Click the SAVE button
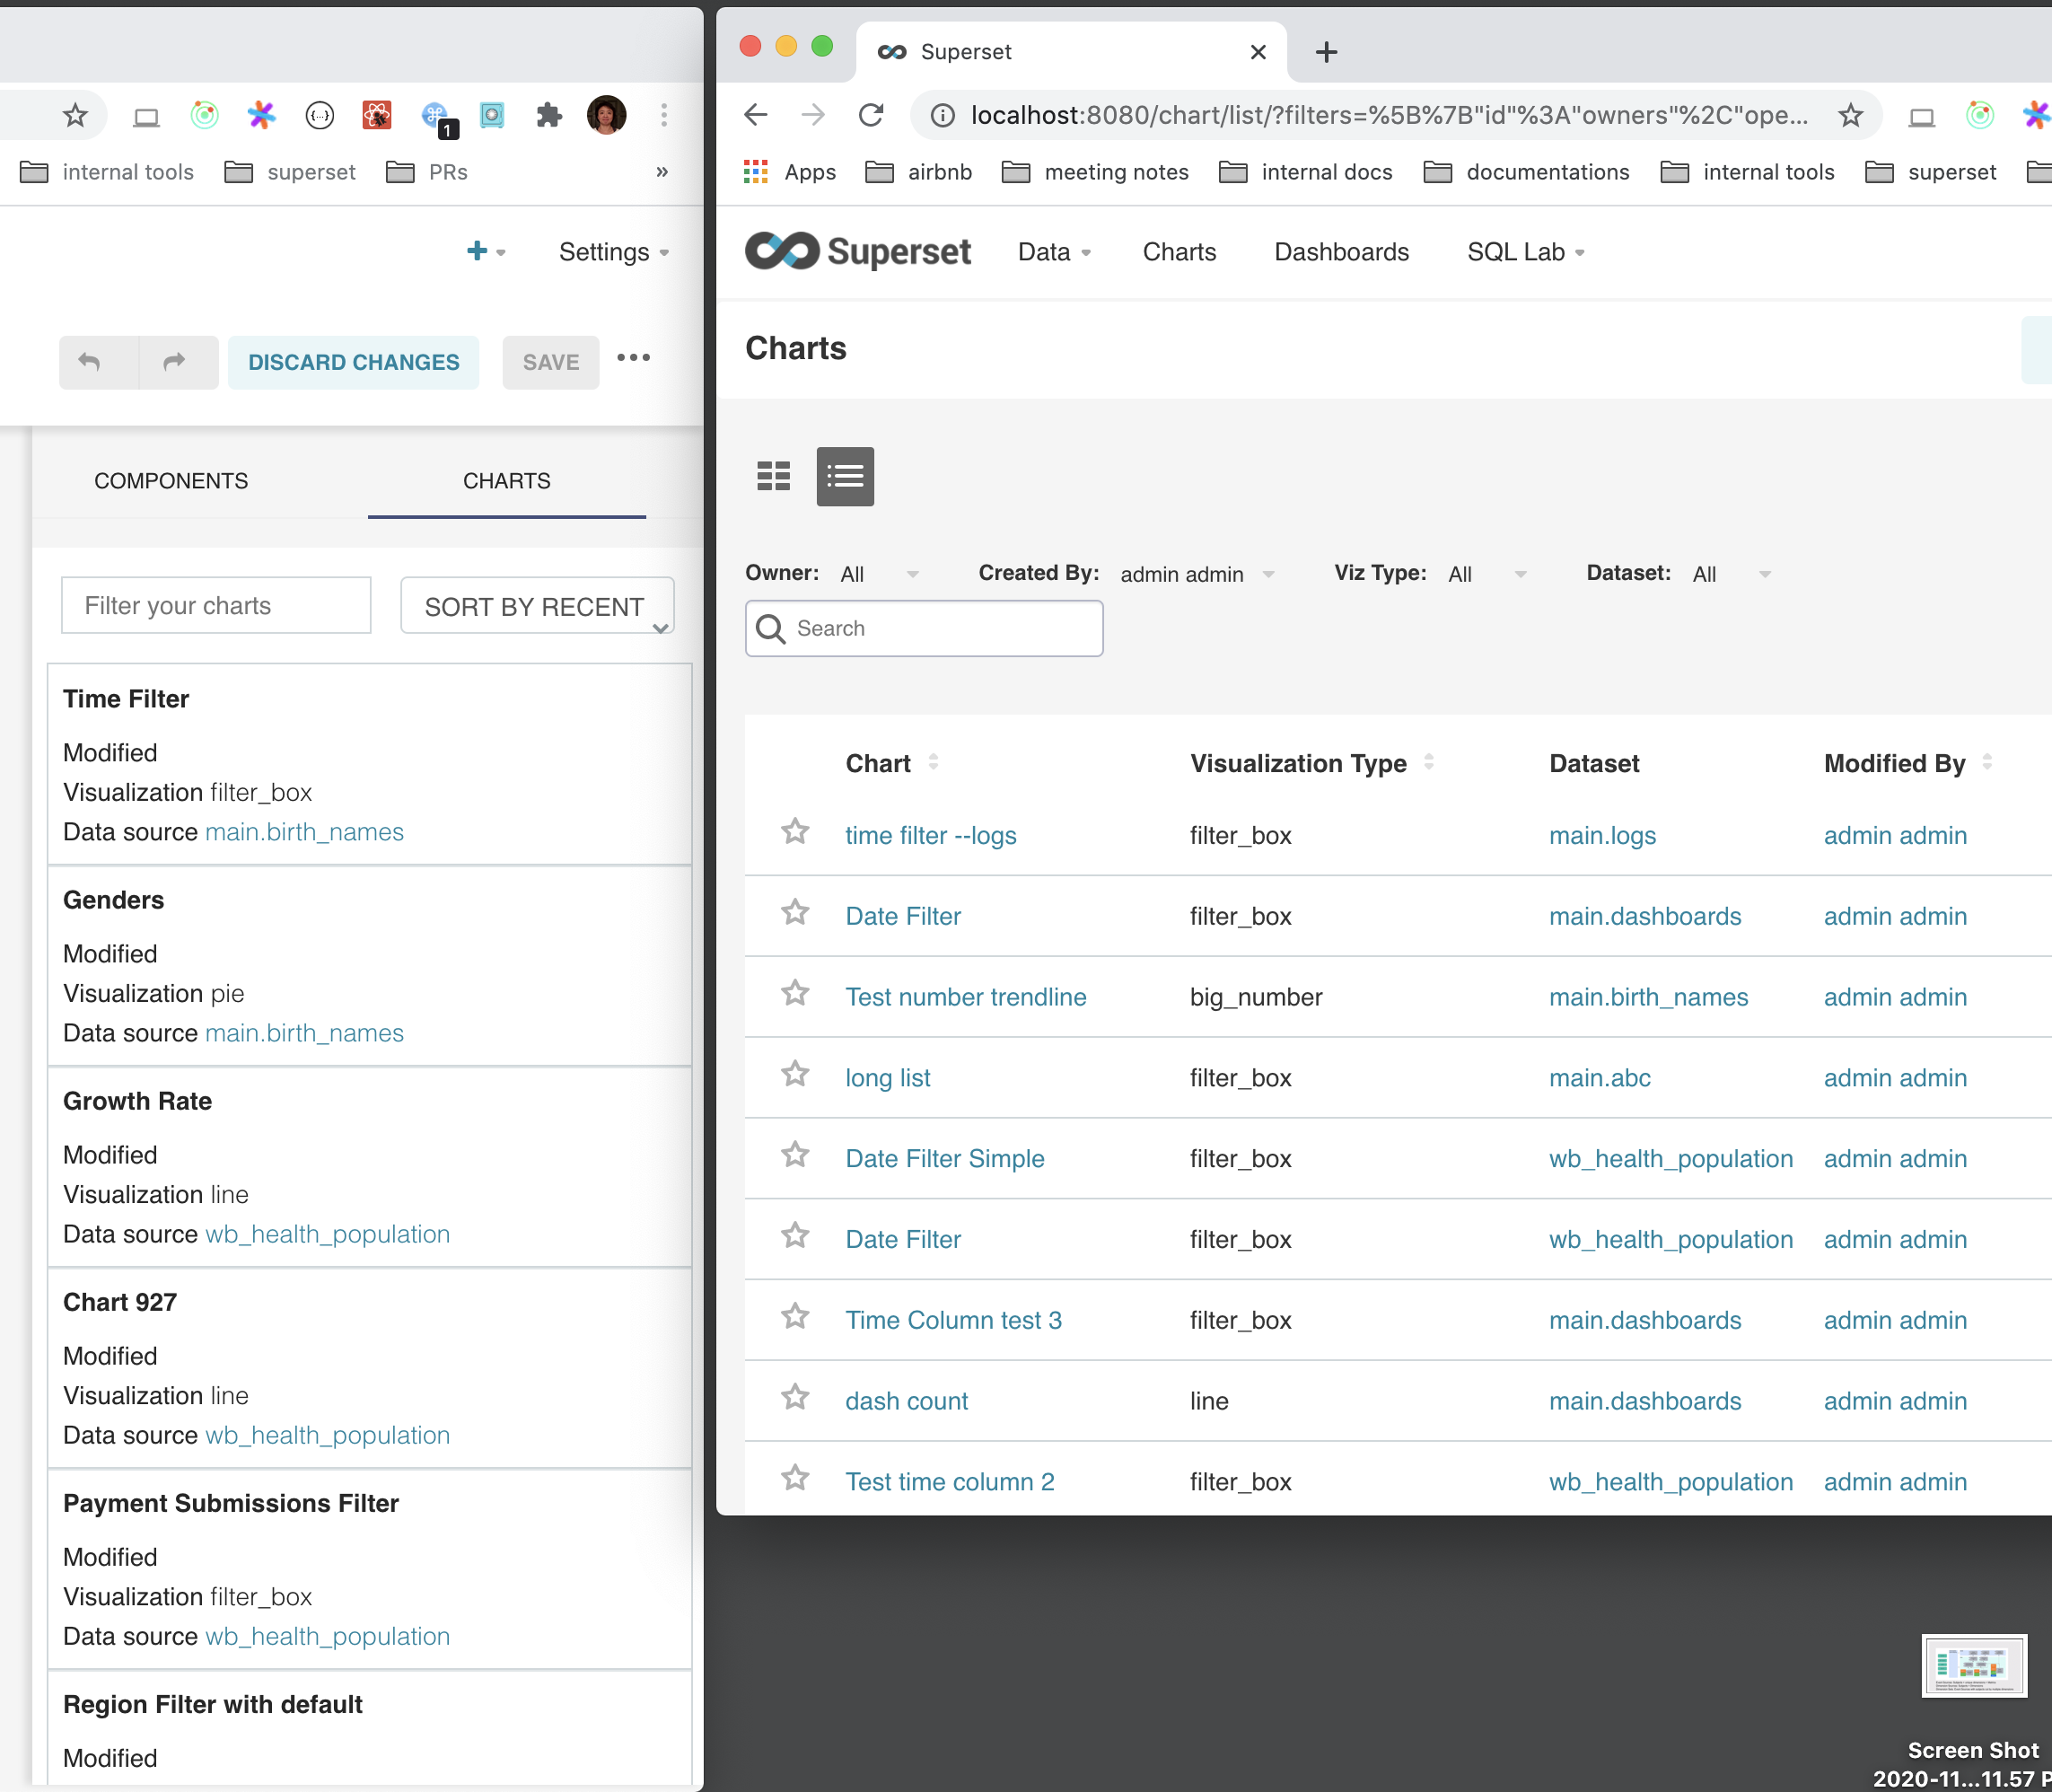The image size is (2052, 1792). click(x=550, y=362)
